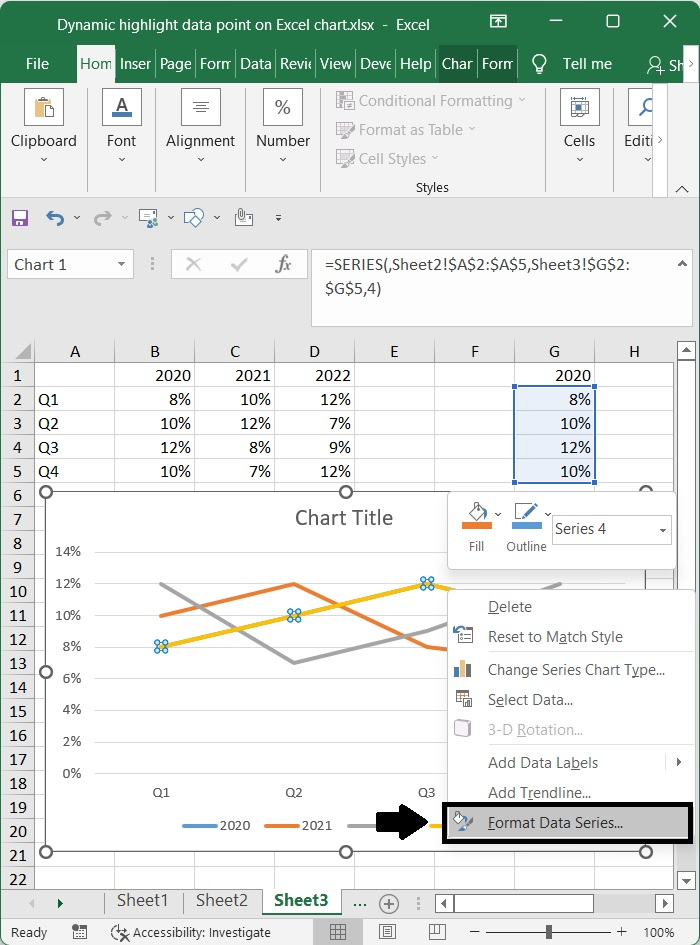Open the Alignment group icon
This screenshot has height=945, width=700.
(x=201, y=107)
